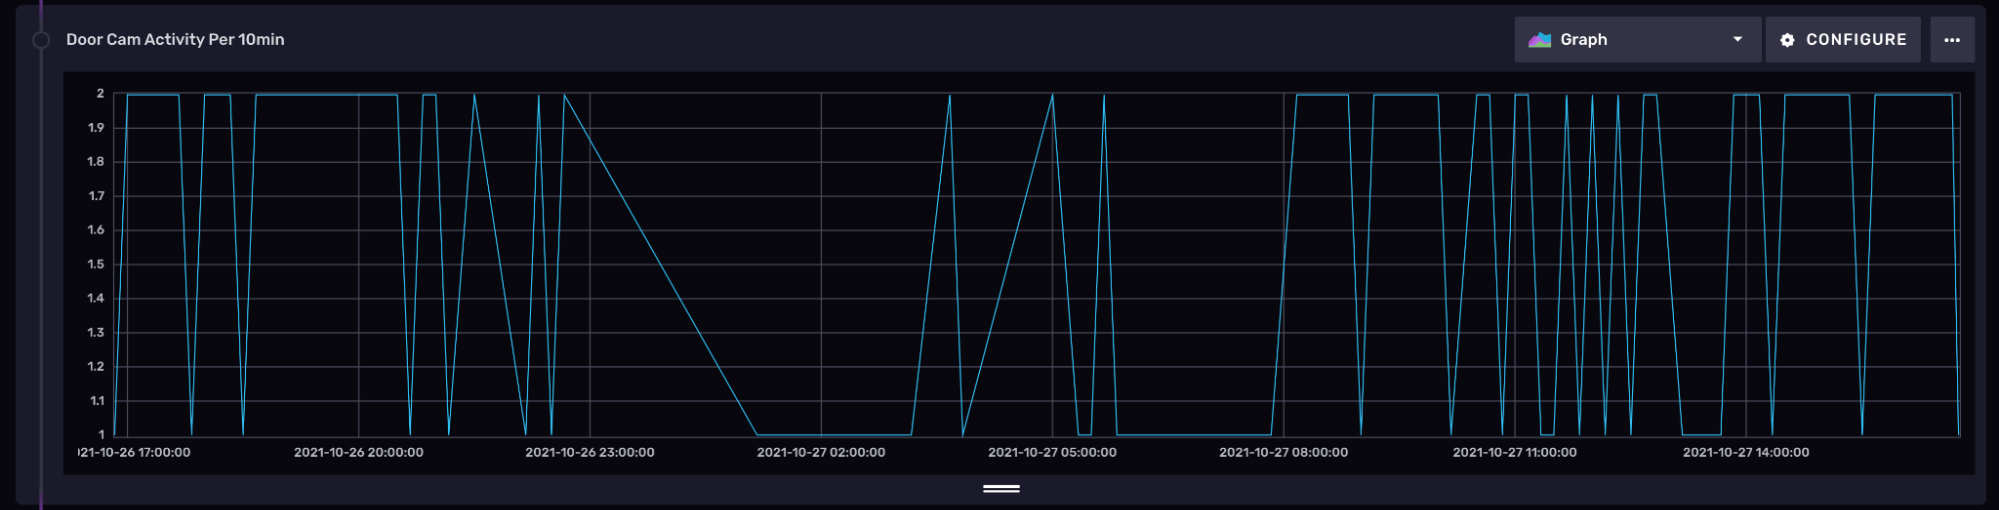
Task: Click the 2021-10-27 11:00:00 axis label
Action: (x=1514, y=453)
